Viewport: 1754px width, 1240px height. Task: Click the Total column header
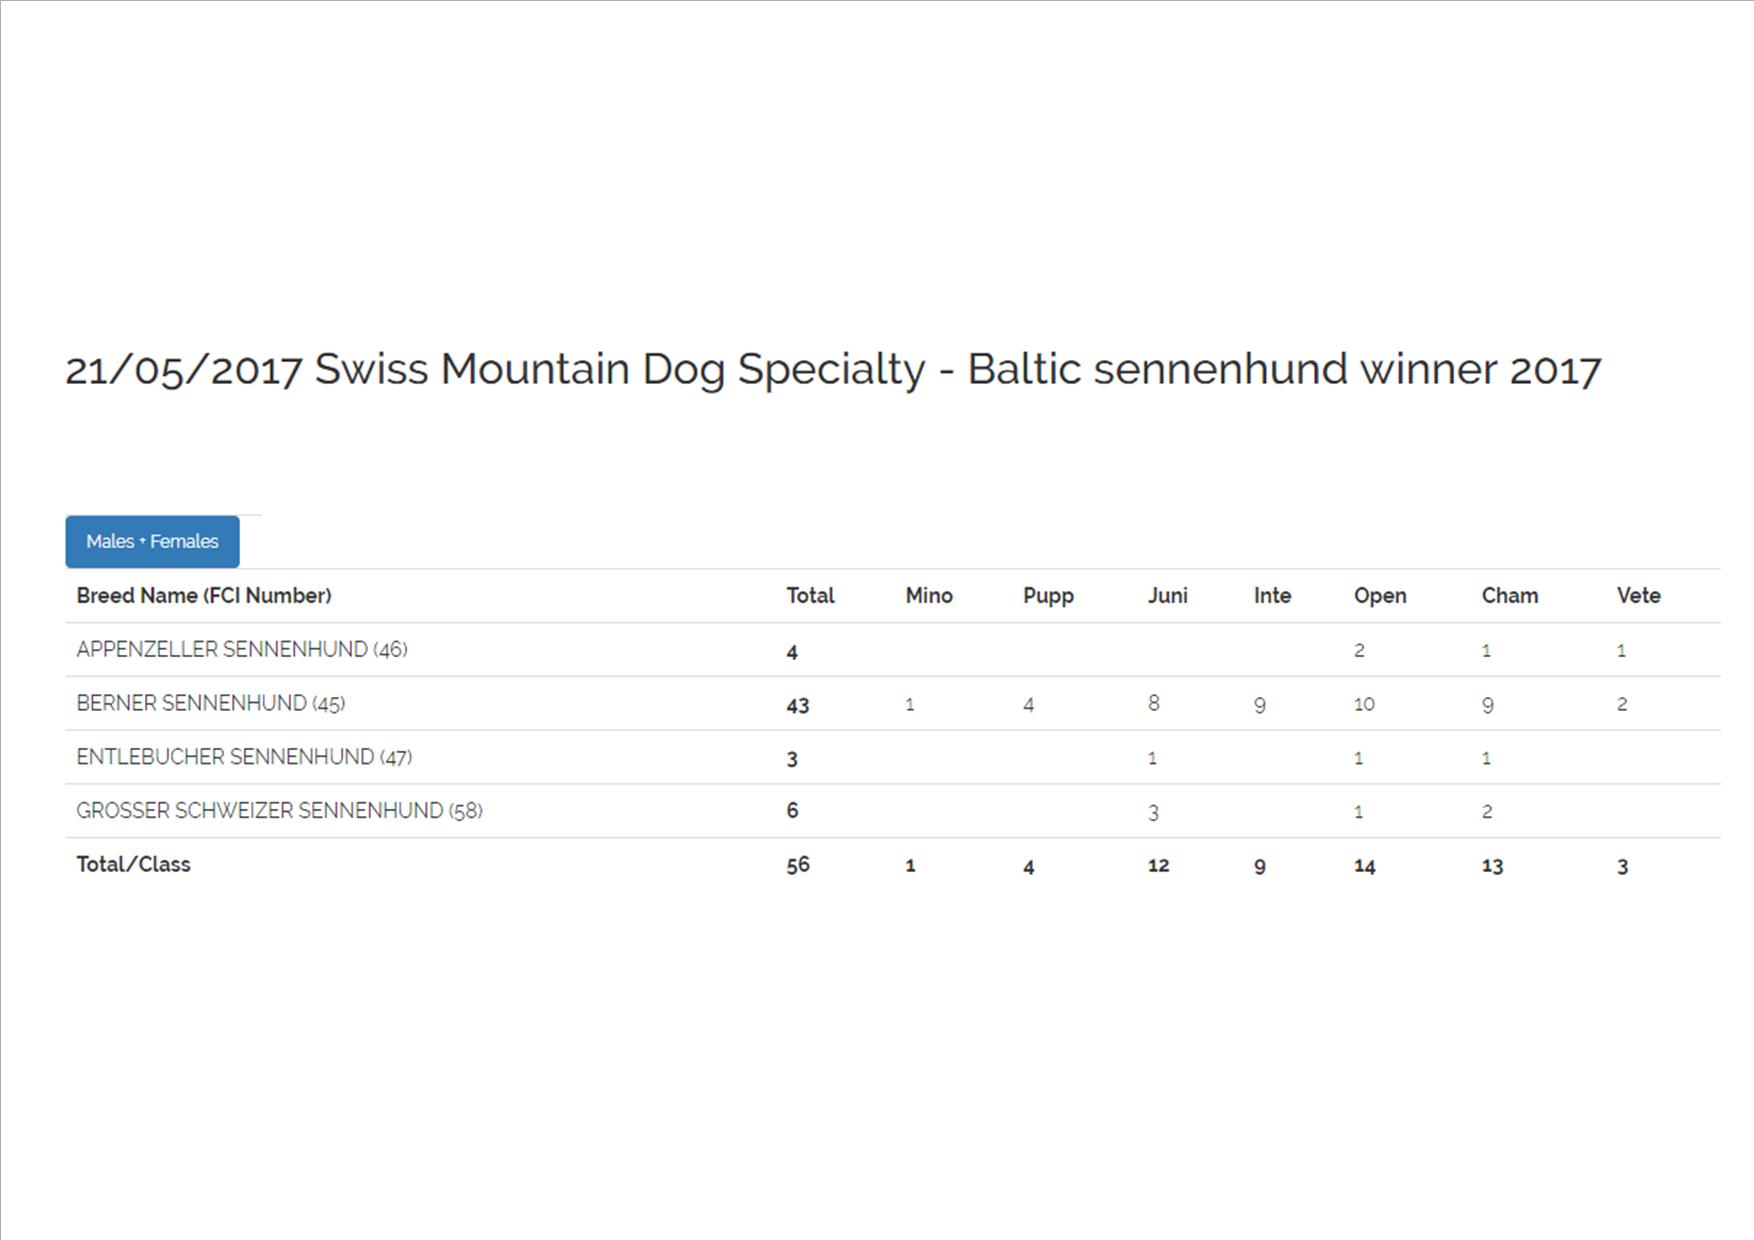coord(810,596)
